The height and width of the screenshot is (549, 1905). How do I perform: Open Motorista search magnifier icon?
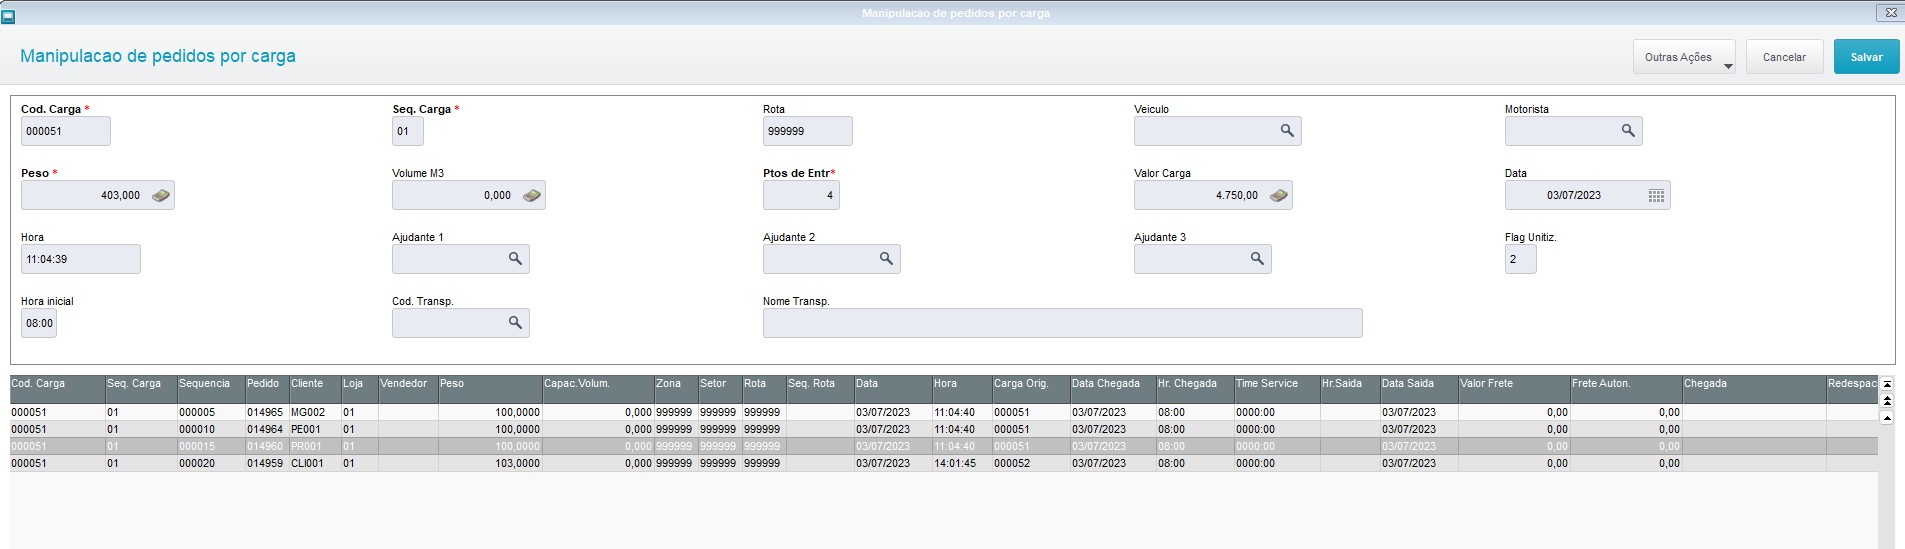[x=1628, y=131]
